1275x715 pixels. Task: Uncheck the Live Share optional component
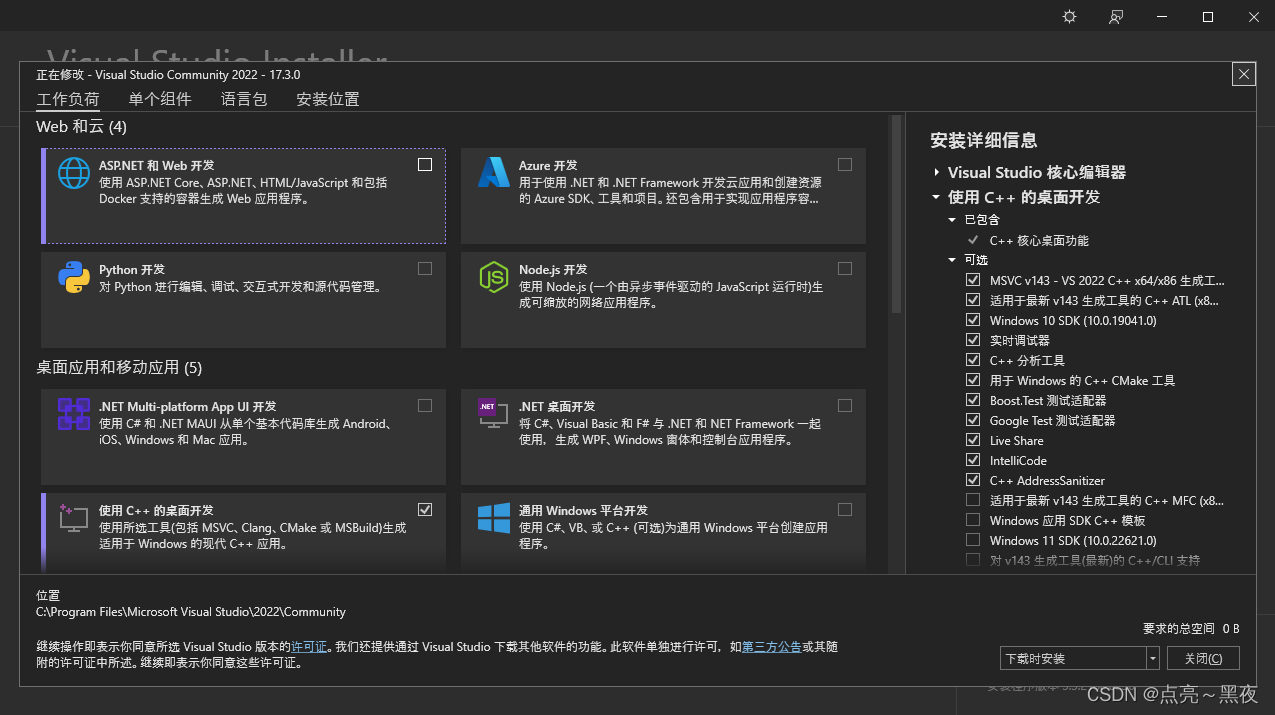click(x=973, y=440)
